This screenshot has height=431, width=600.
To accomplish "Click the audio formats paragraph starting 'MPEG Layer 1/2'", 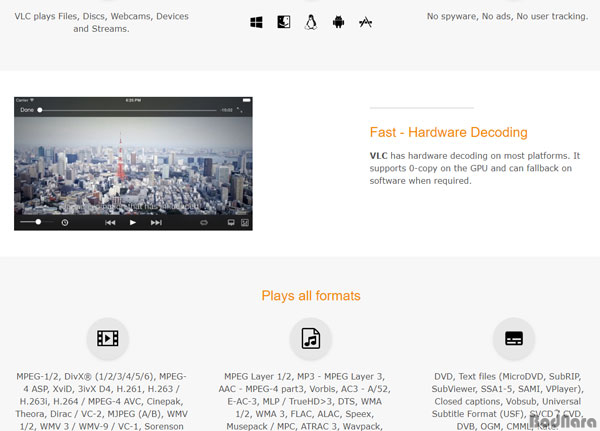I will [305, 401].
